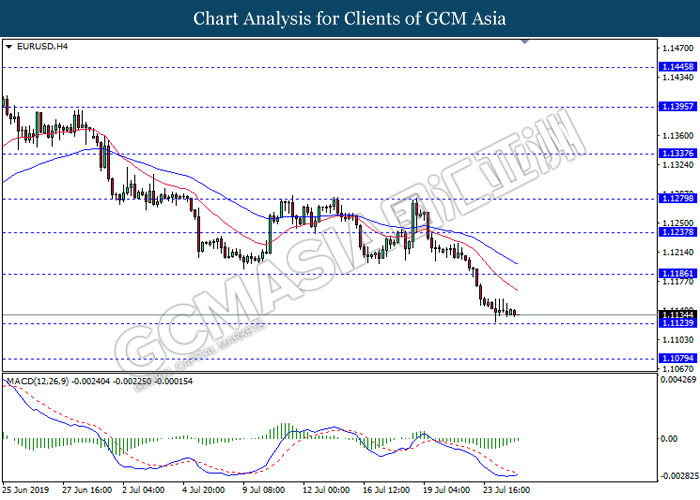Click the 1.13376 horizontal line price tag
The image size is (700, 500).
point(678,153)
